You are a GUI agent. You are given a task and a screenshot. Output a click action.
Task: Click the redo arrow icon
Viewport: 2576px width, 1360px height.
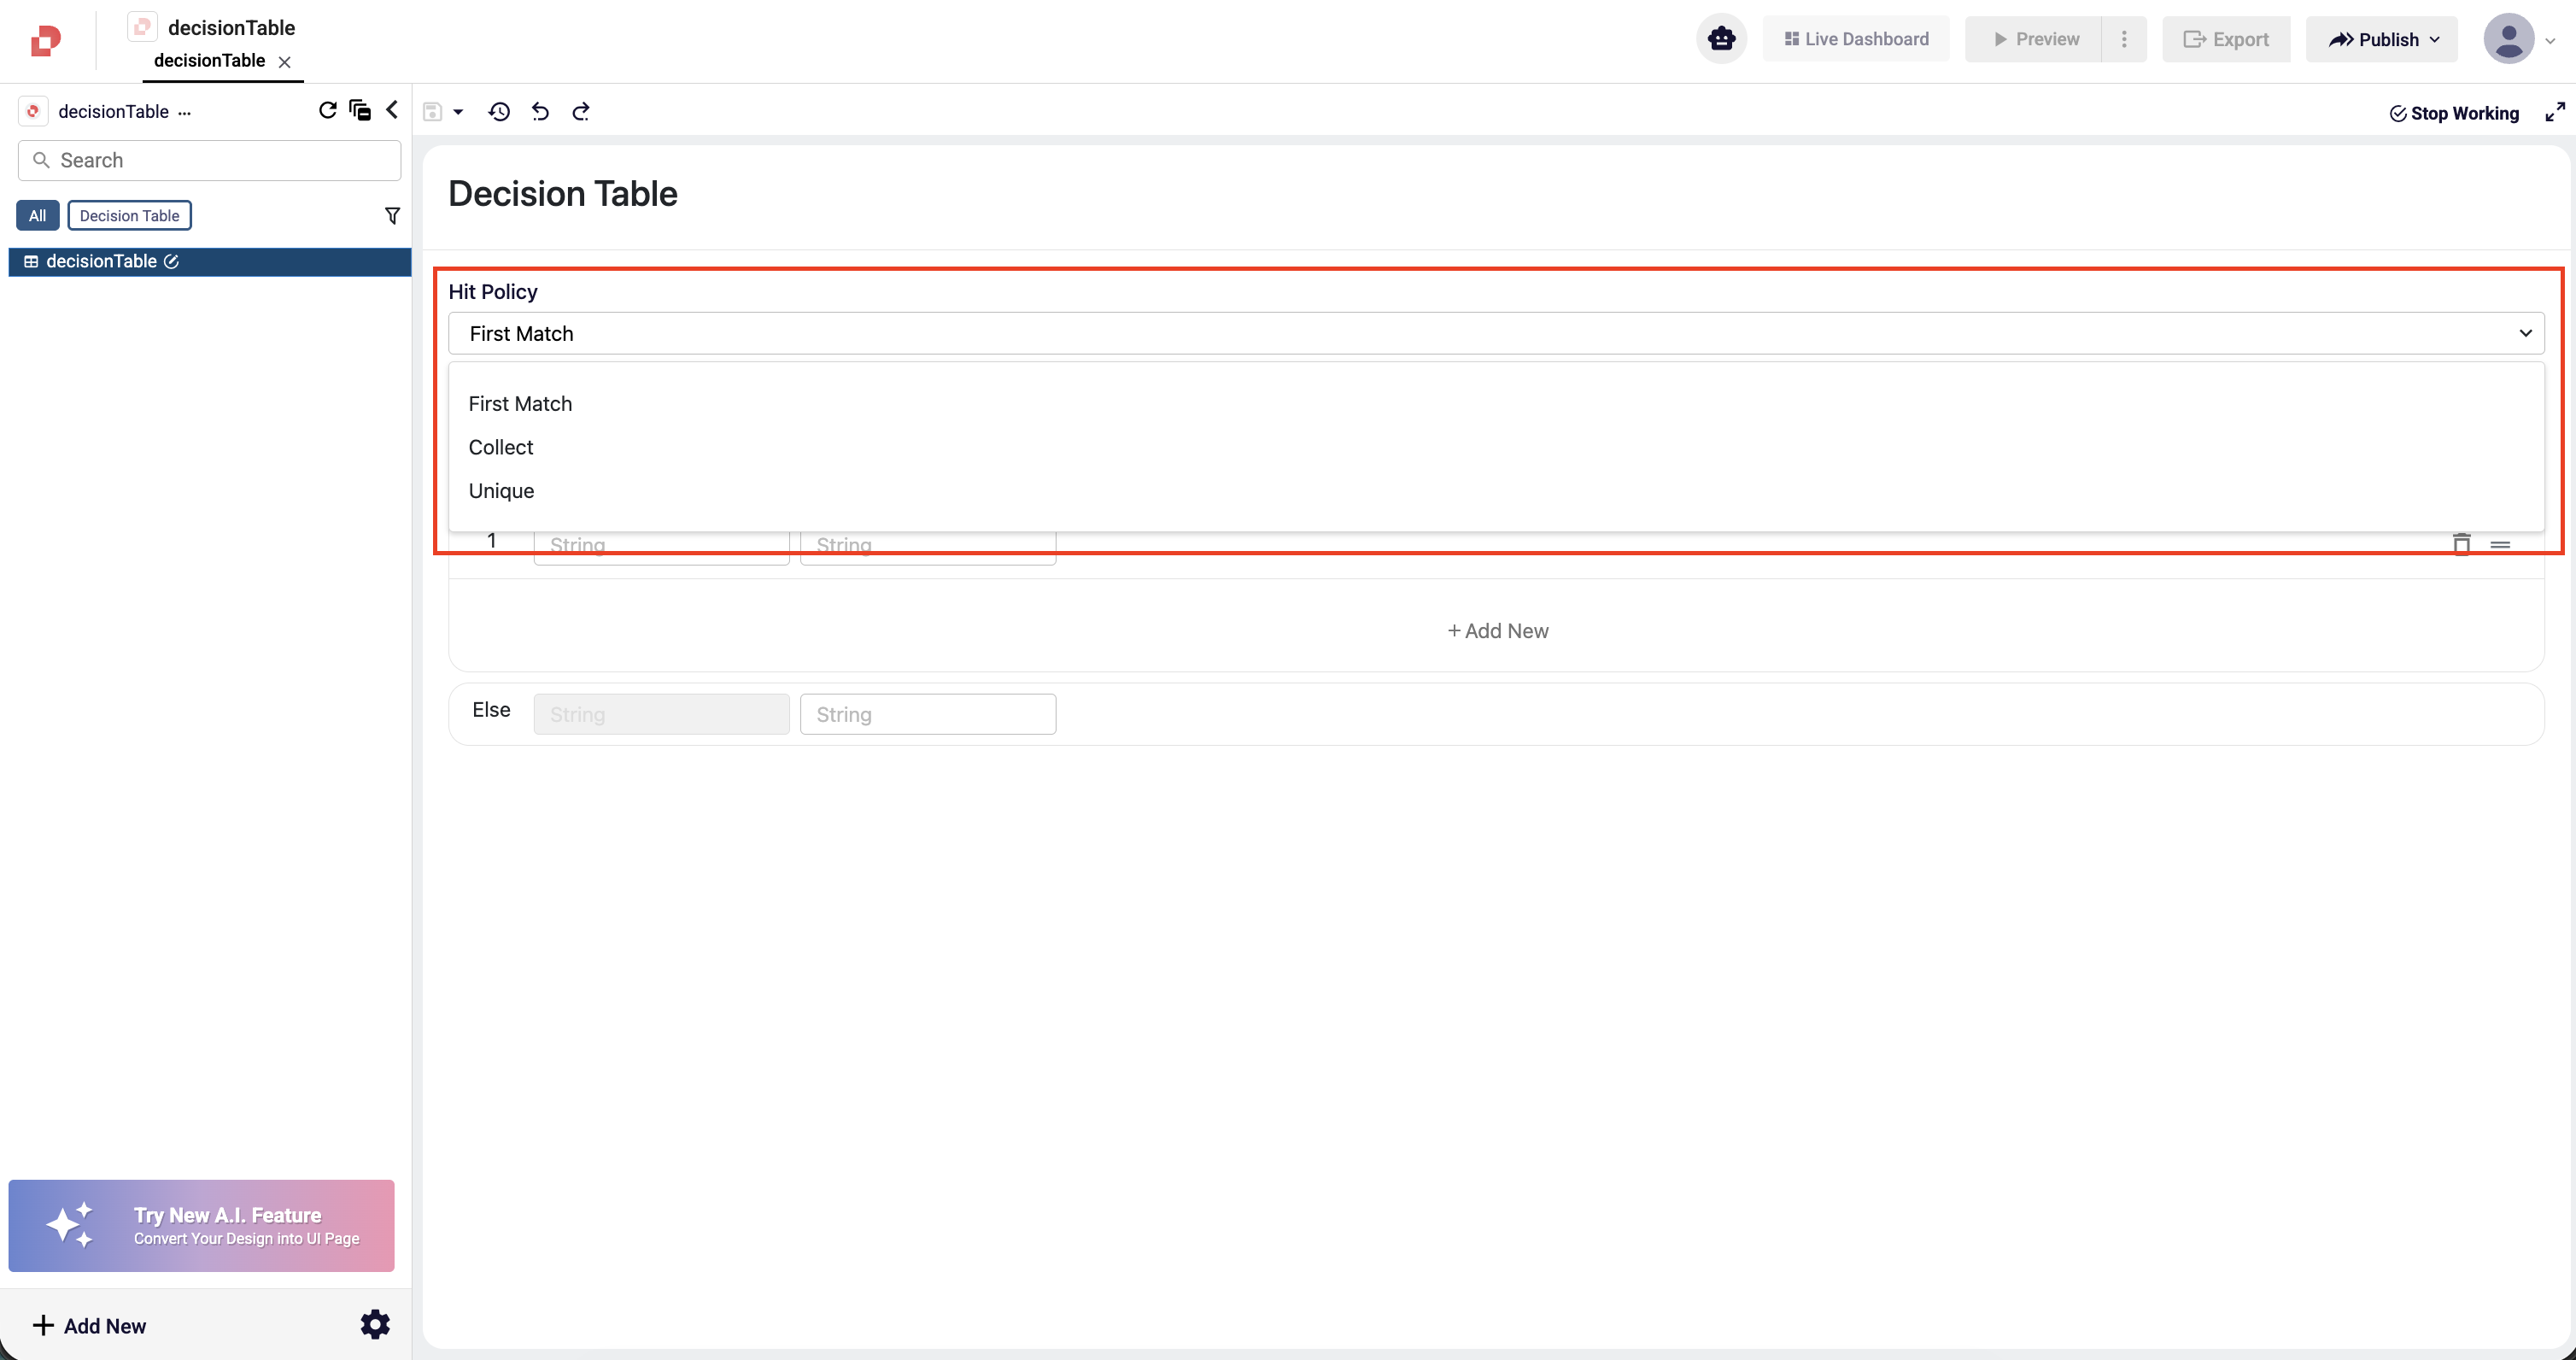click(x=581, y=112)
